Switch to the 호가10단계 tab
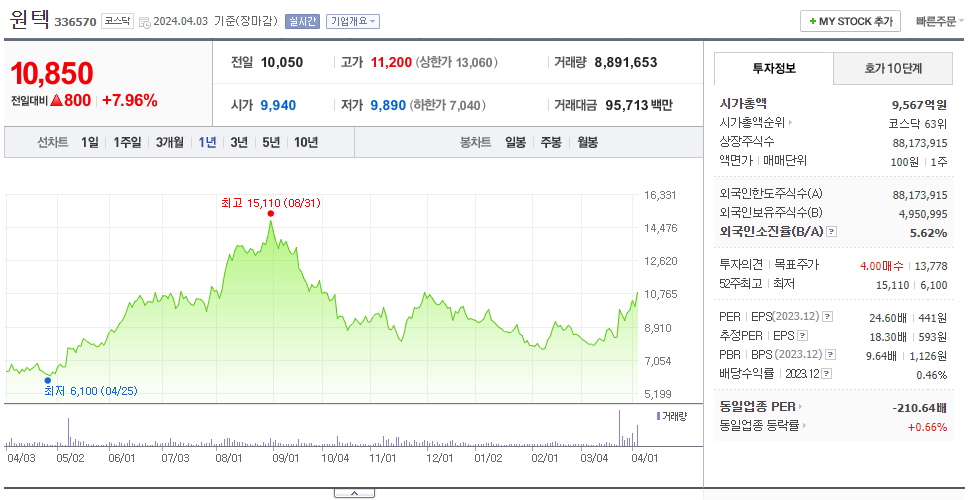 (893, 69)
